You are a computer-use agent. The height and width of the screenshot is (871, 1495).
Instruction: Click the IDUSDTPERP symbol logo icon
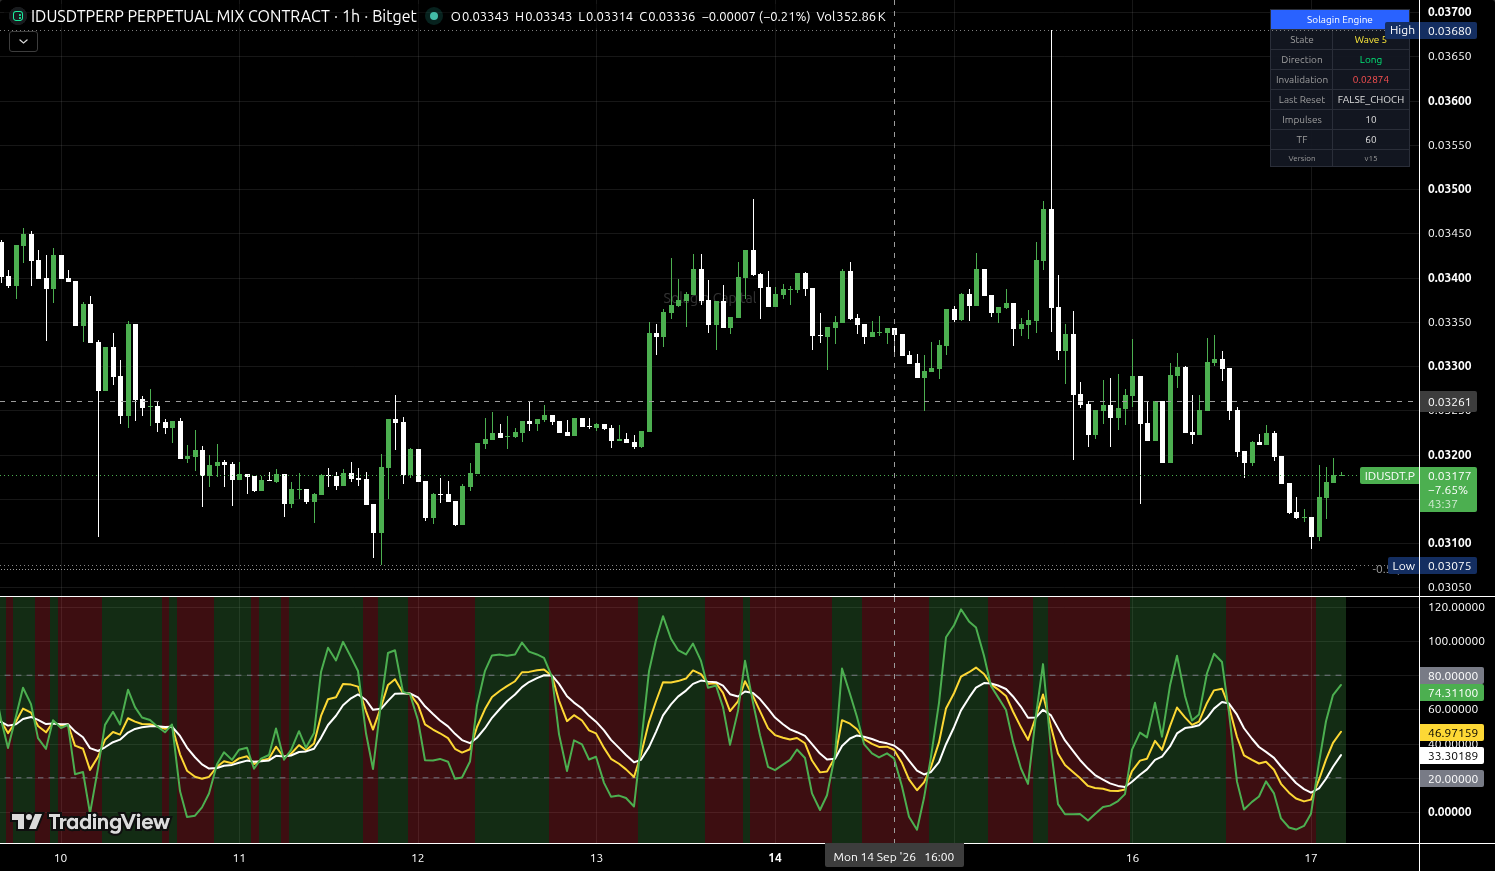(x=17, y=16)
